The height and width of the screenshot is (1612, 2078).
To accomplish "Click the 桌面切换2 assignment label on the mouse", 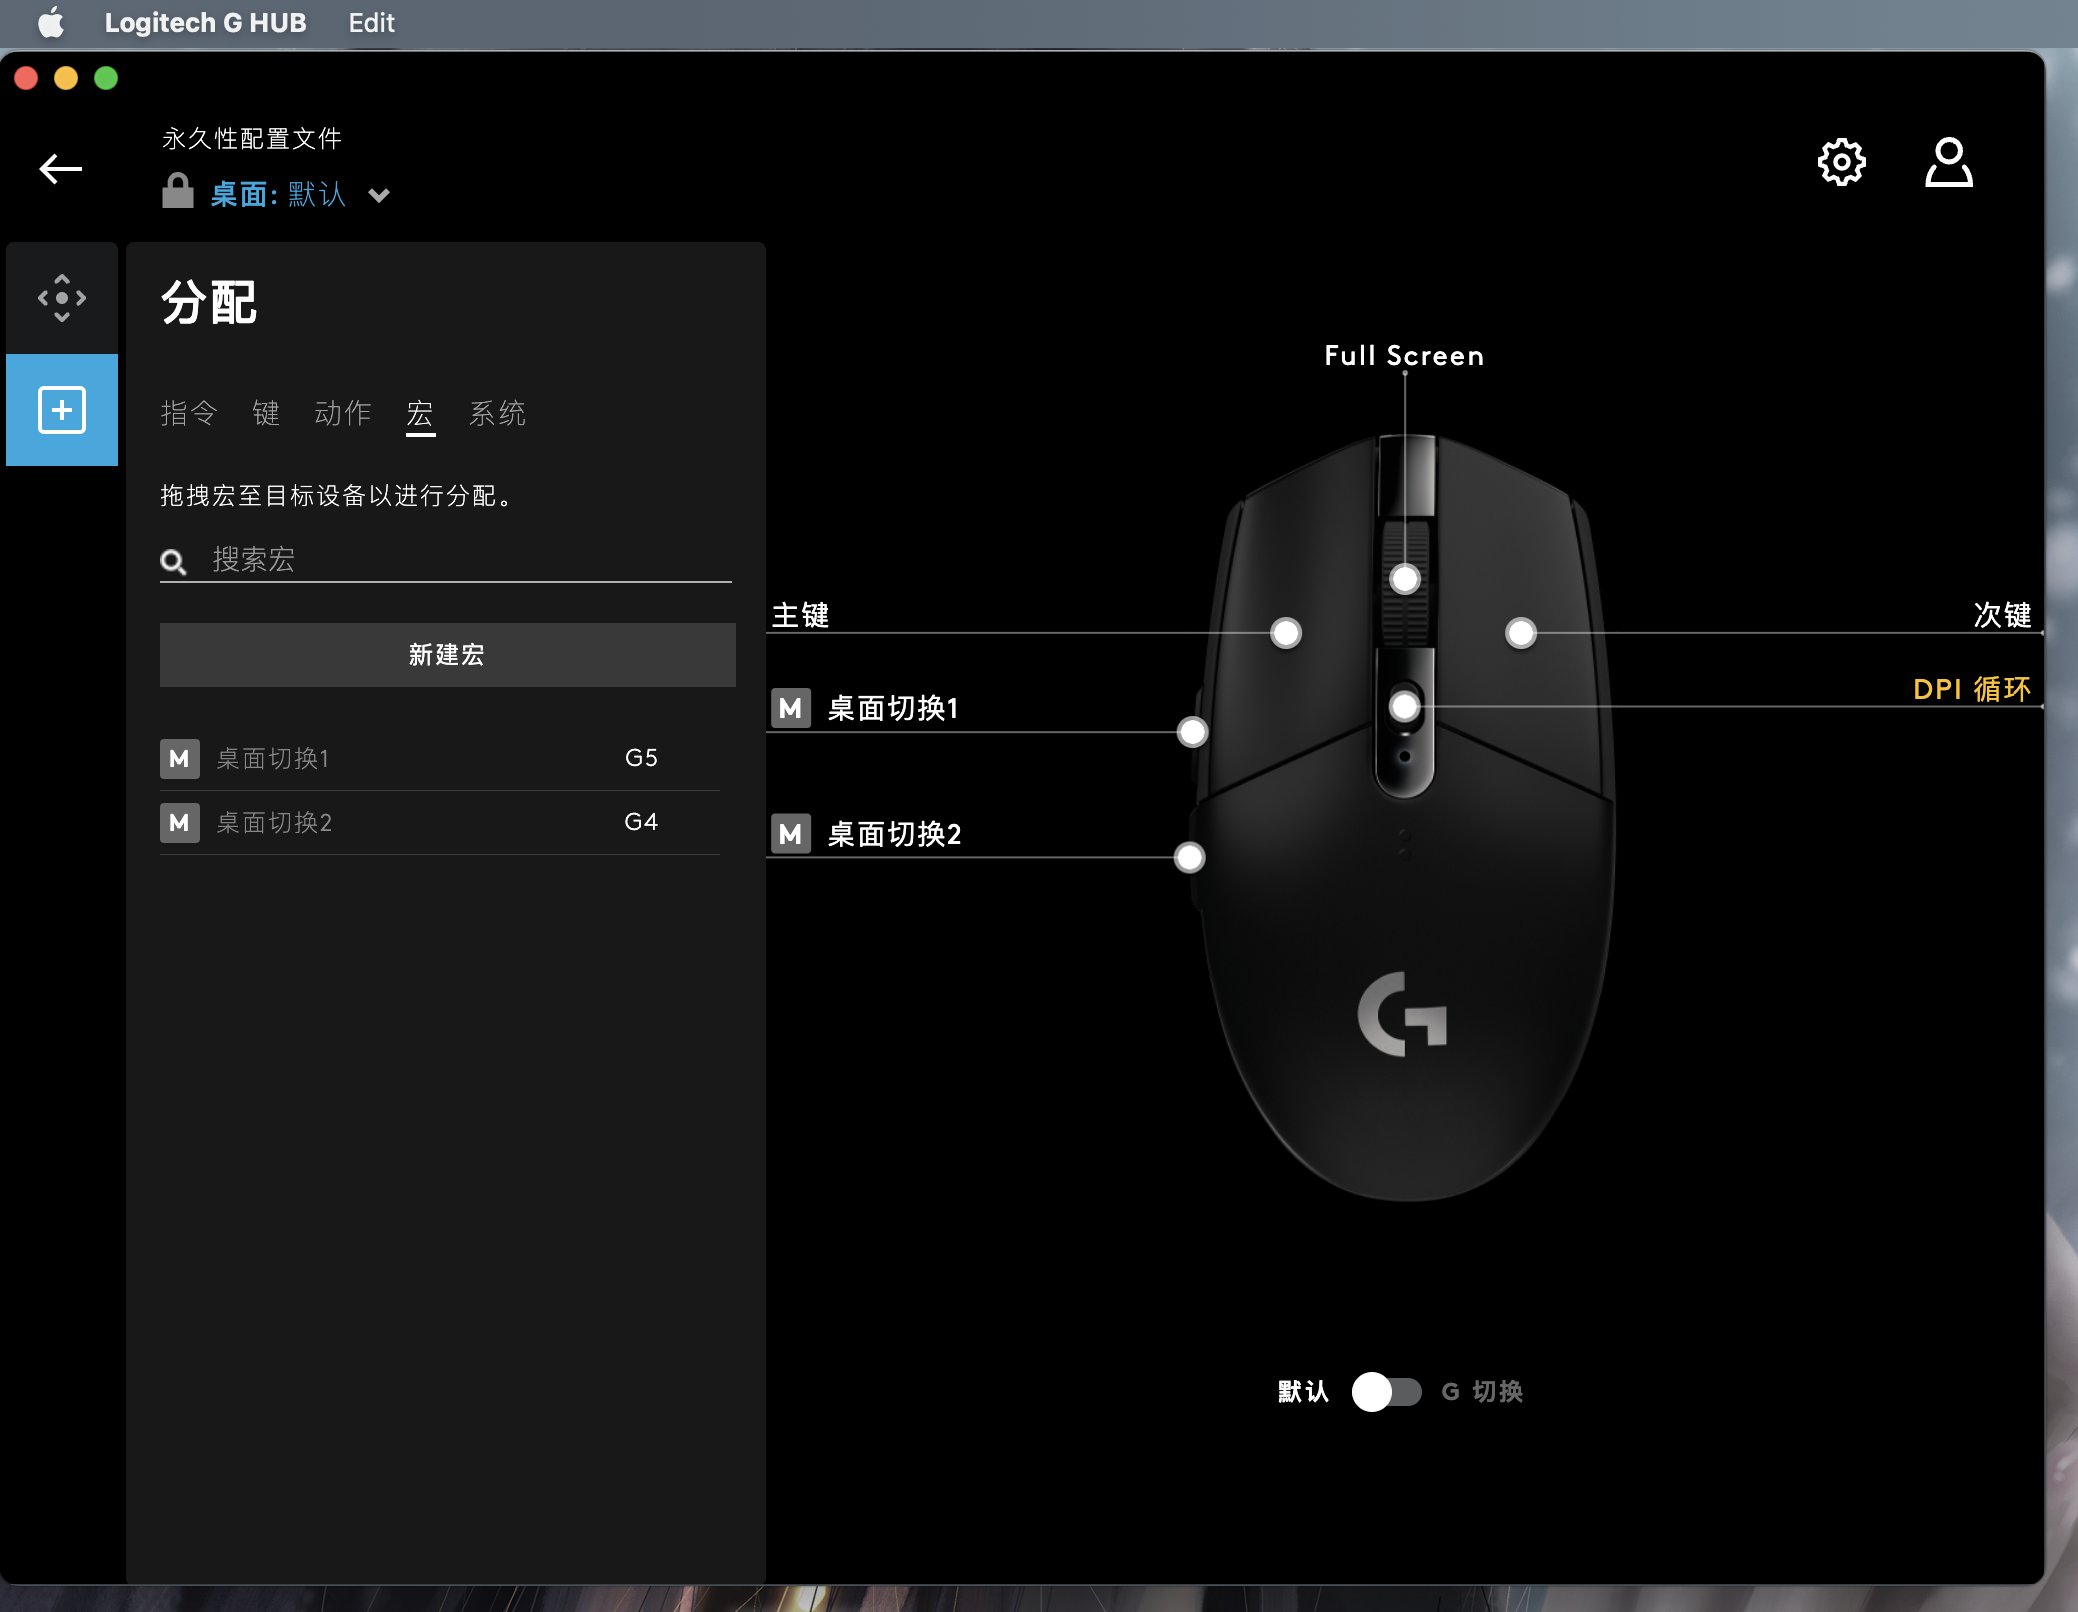I will pos(893,834).
